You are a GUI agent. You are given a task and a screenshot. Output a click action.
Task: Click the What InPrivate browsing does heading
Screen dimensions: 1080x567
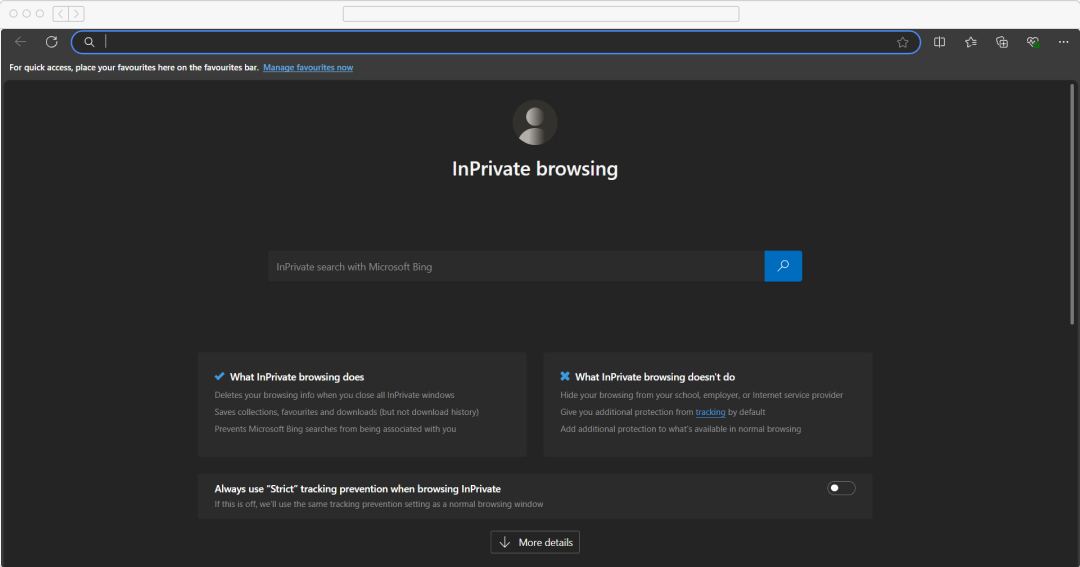pyautogui.click(x=297, y=377)
